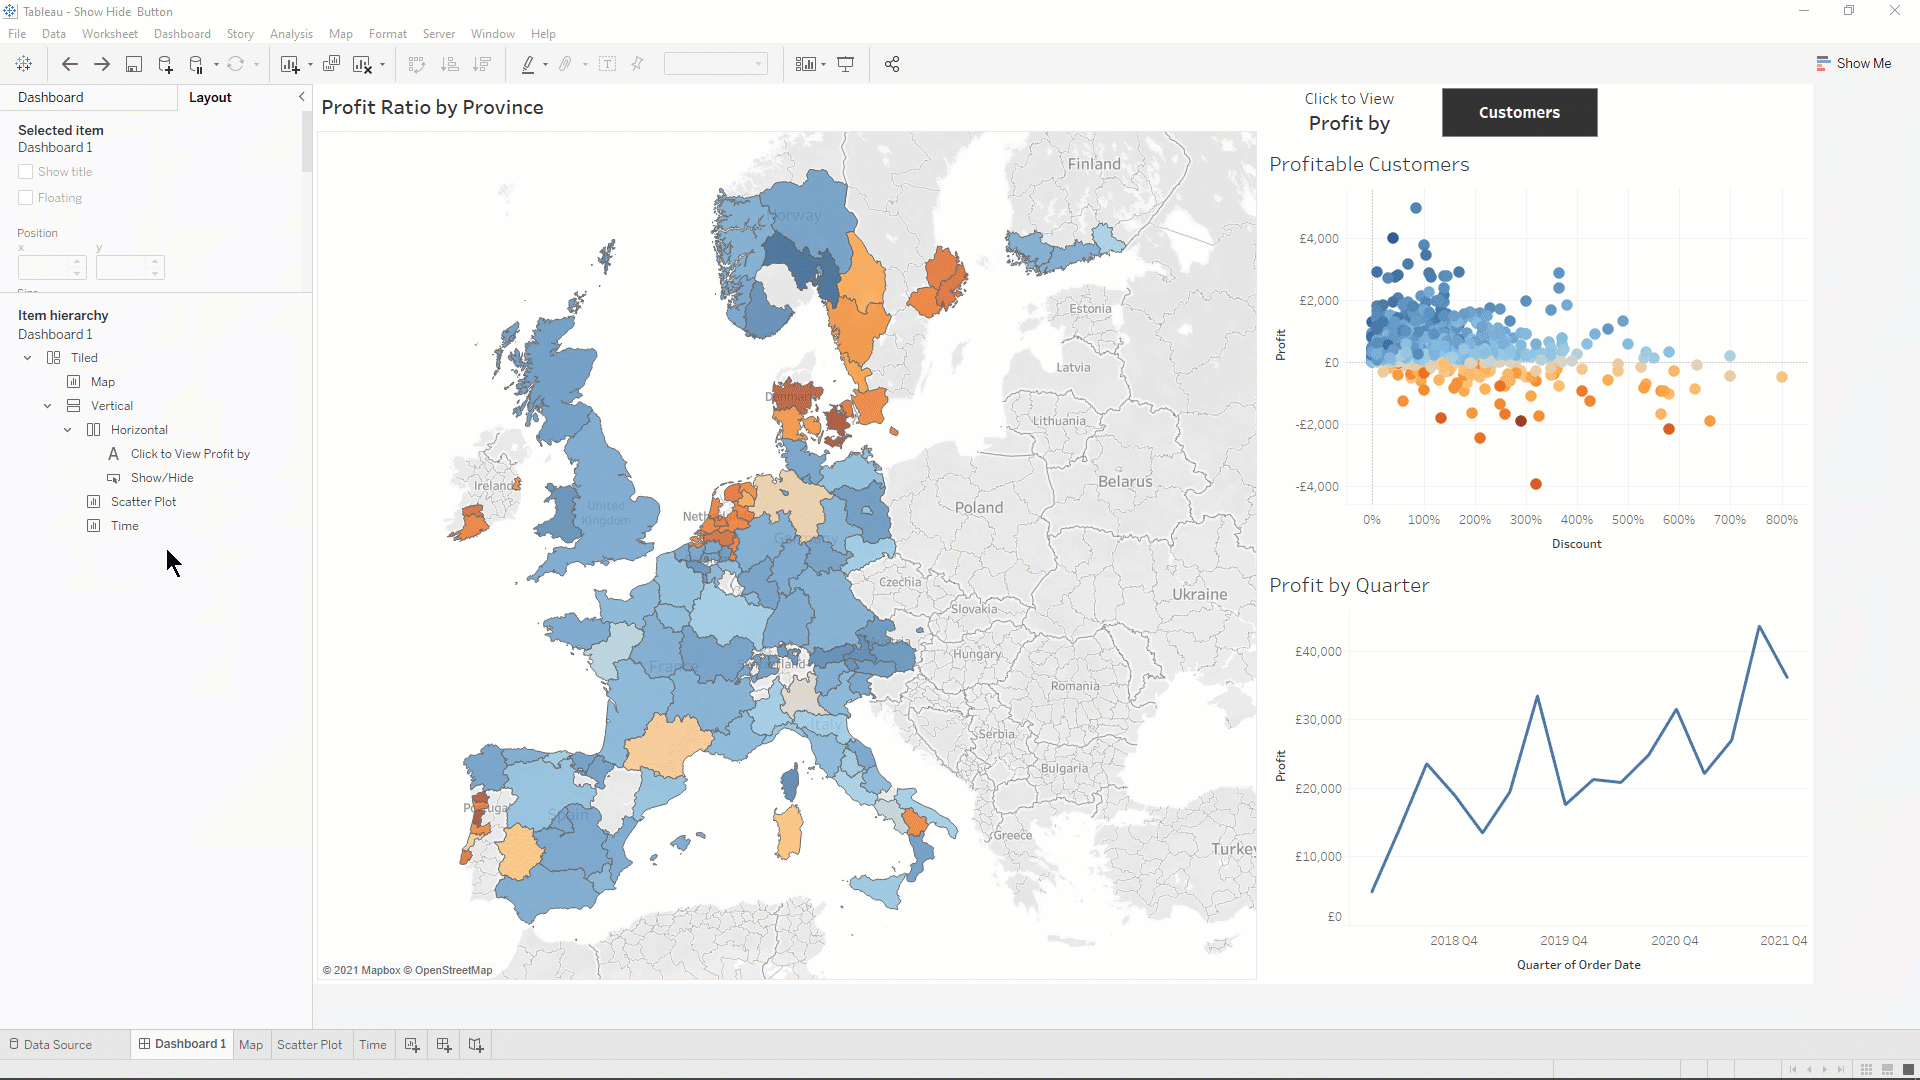Open the Analysis menu

click(x=291, y=34)
